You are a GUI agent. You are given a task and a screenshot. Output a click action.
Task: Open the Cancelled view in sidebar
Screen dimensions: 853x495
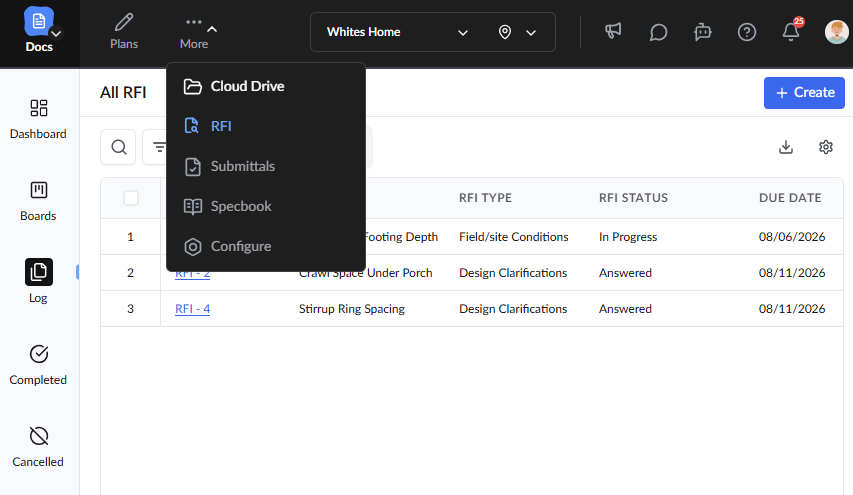click(x=38, y=447)
